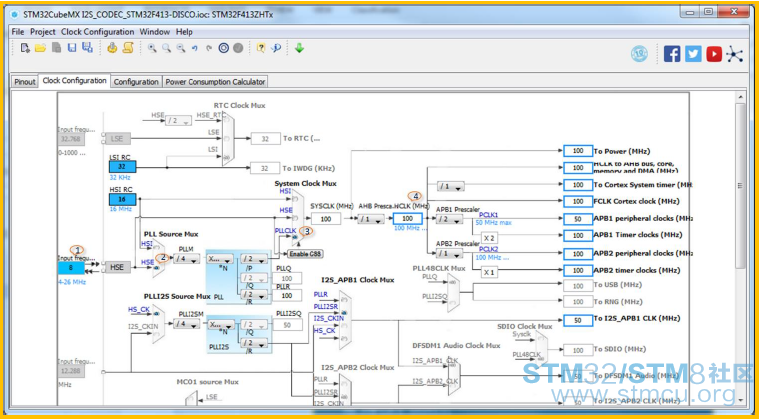Open the AHB Prescaler /1 dropdown
The width and height of the screenshot is (760, 419).
pyautogui.click(x=371, y=219)
